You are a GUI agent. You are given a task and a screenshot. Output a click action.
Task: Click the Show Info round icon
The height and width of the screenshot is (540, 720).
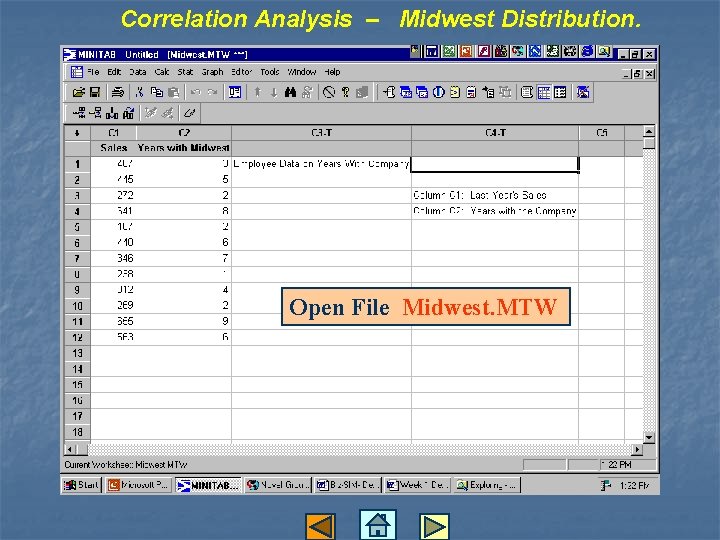[439, 92]
